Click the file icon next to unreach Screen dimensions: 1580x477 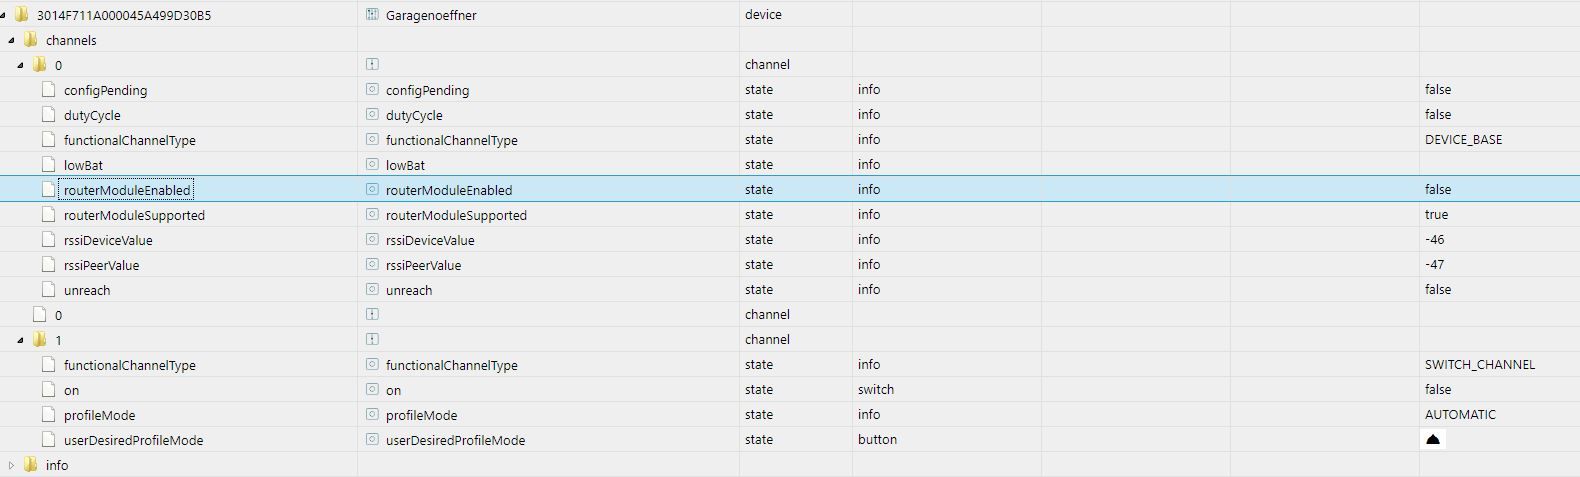coord(48,290)
